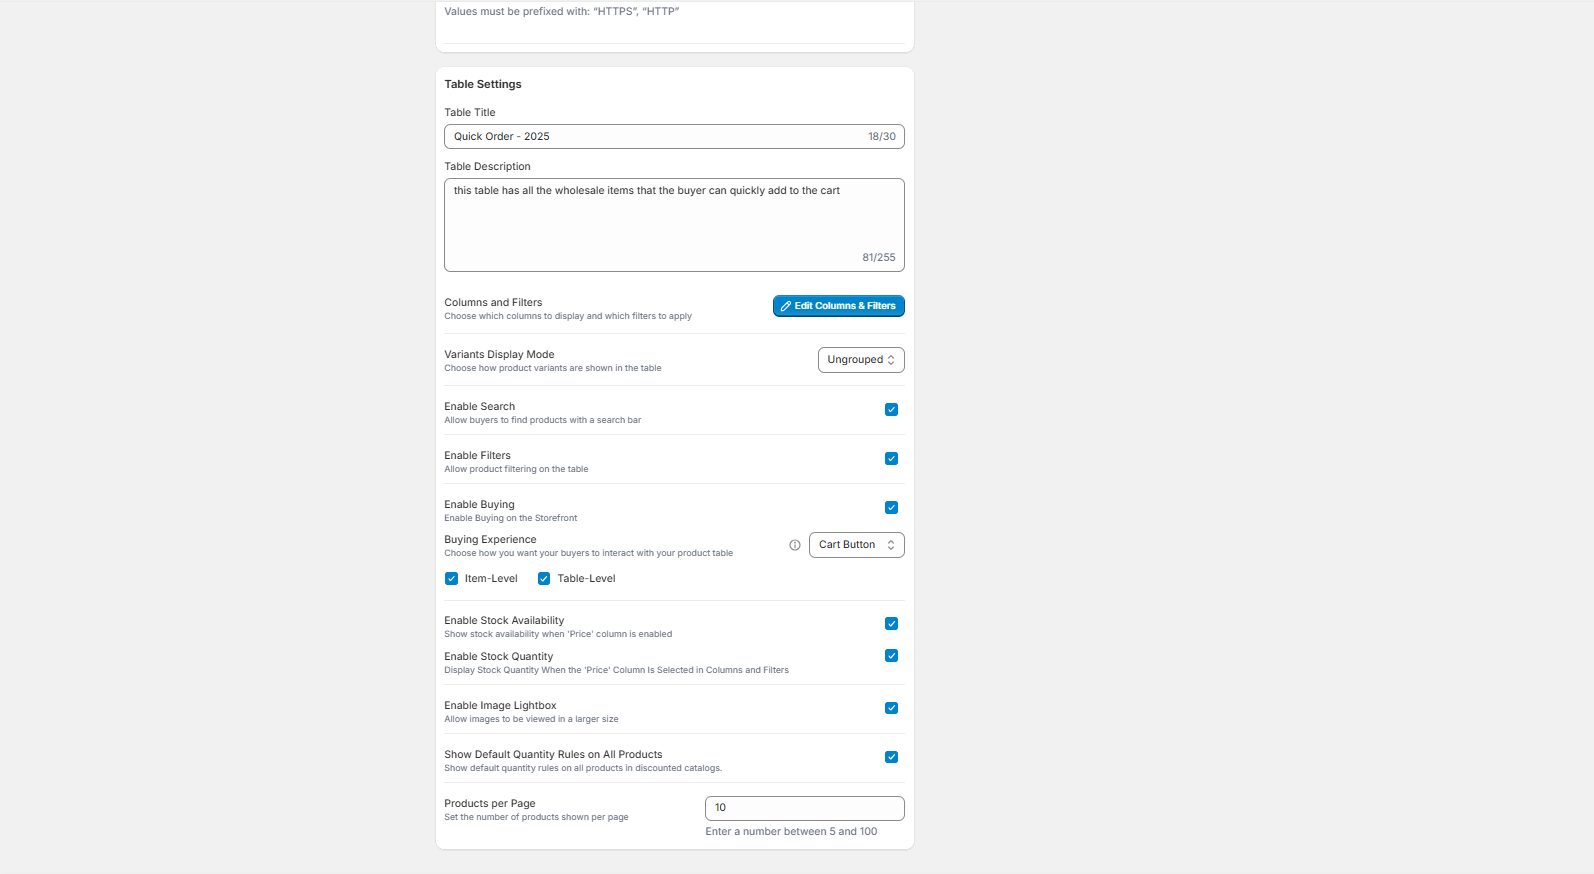Toggle the Enable Filters checkbox
Viewport: 1594px width, 874px height.
click(891, 459)
